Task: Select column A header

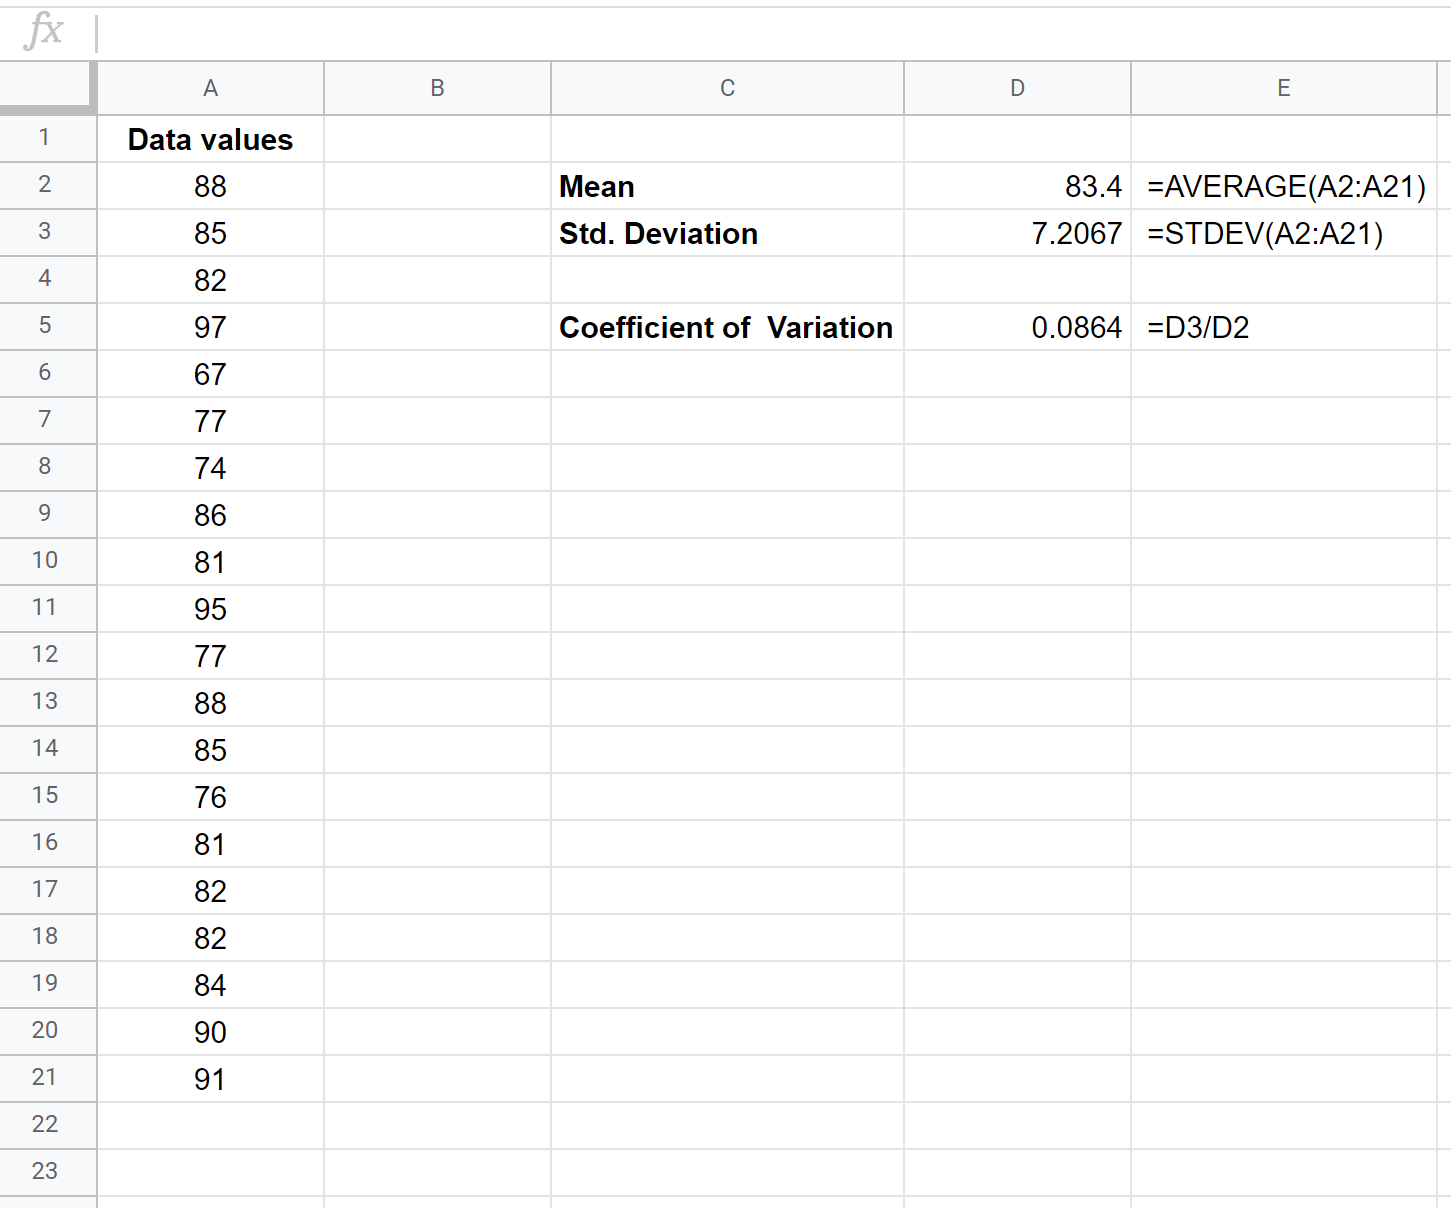Action: [210, 88]
